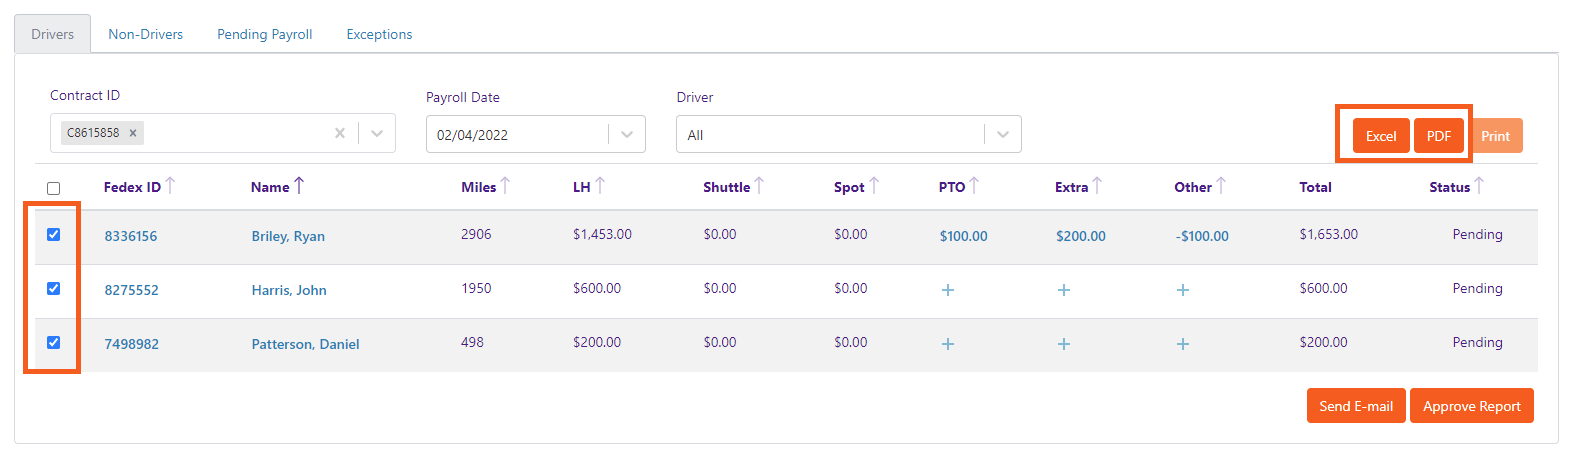
Task: Click the Approve Report button
Action: (1471, 406)
